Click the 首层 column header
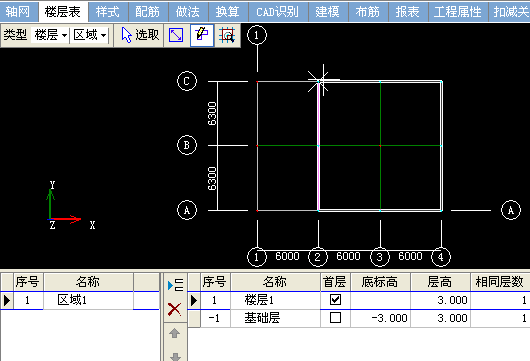The height and width of the screenshot is (361, 530). tap(335, 282)
